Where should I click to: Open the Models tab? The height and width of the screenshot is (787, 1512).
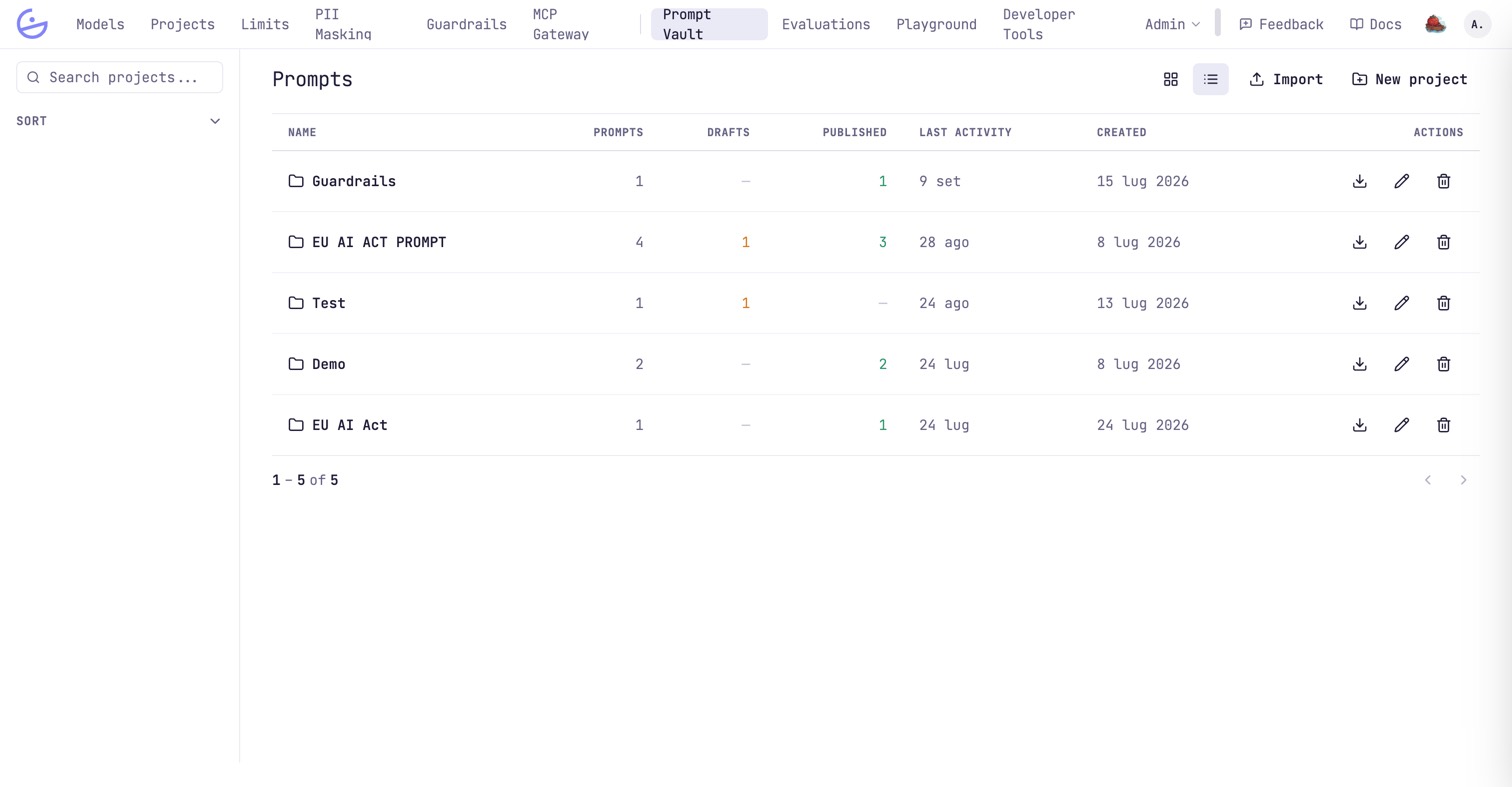[x=100, y=24]
